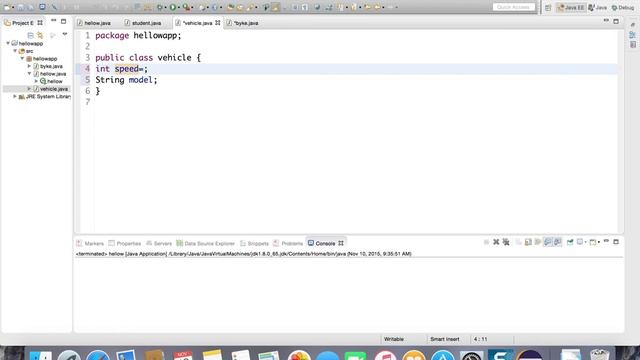640x360 pixels.
Task: Toggle console Scroll Lock icon
Action: click(x=528, y=242)
